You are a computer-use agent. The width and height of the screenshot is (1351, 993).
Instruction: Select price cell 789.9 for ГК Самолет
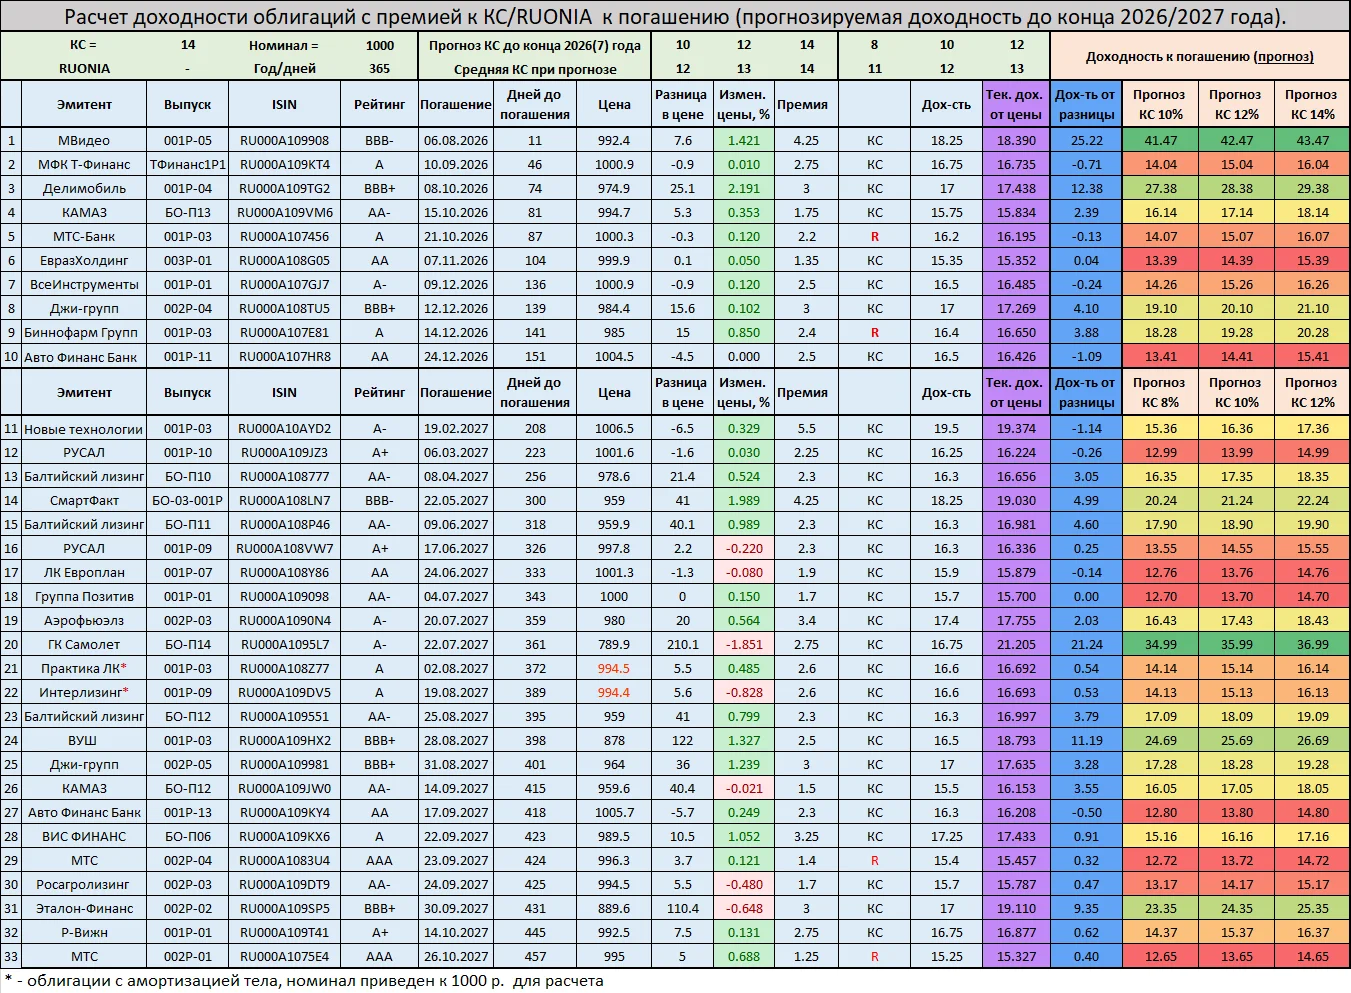click(x=614, y=645)
